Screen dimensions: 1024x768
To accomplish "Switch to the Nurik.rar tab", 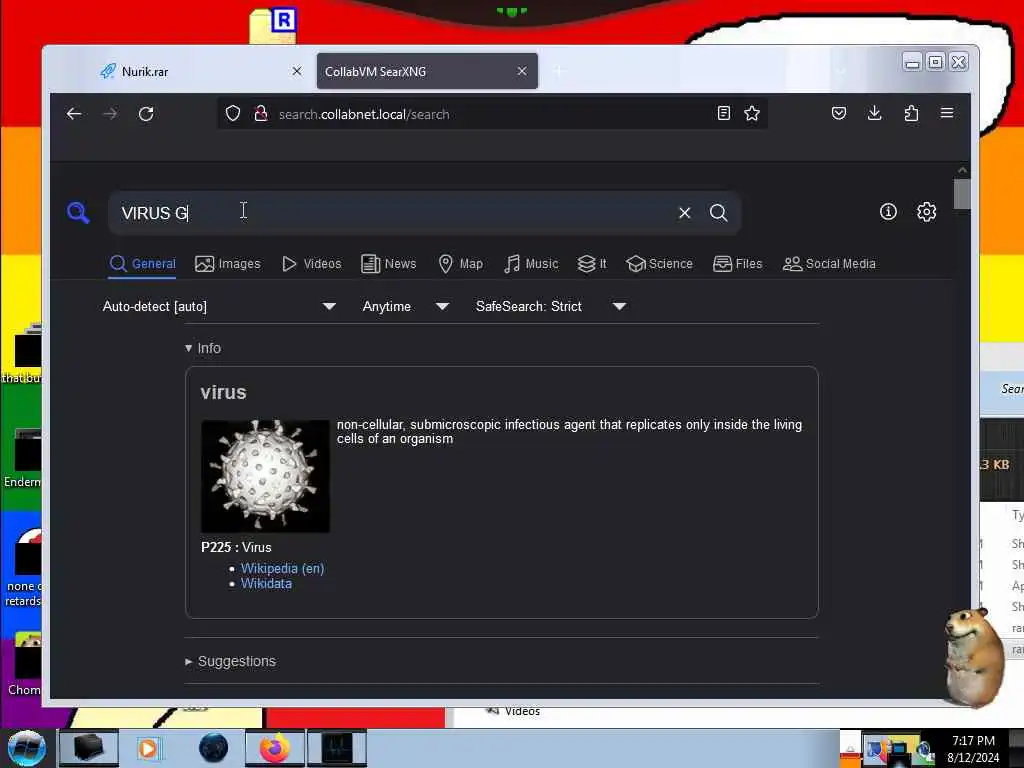I will click(201, 71).
